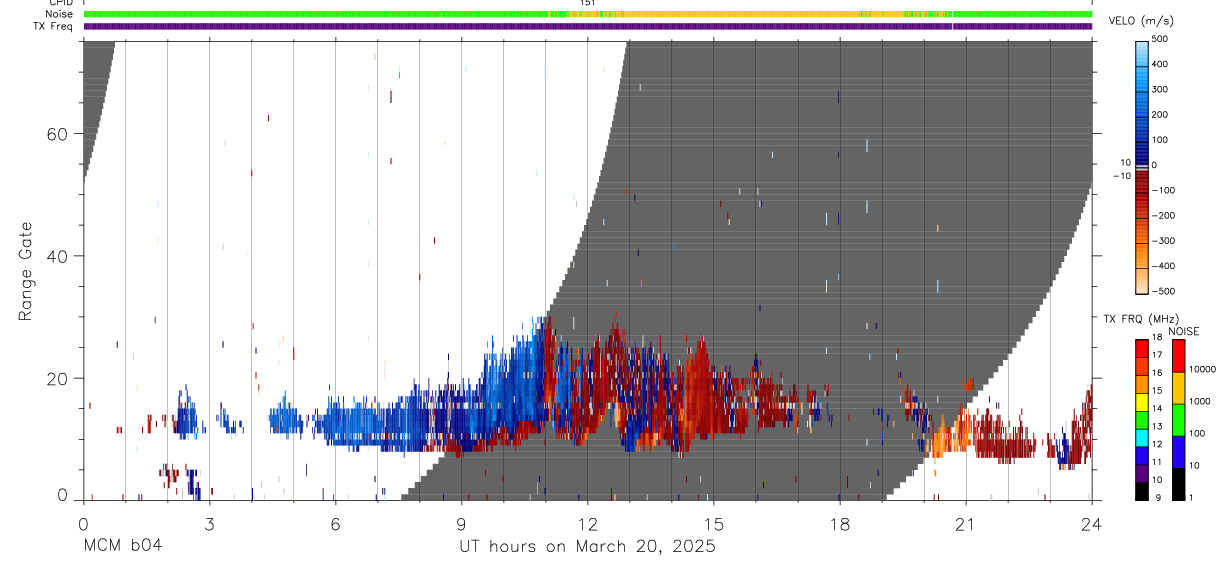Pick the light blue top of velocity color bar
This screenshot has width=1228, height=567.
tap(1143, 55)
